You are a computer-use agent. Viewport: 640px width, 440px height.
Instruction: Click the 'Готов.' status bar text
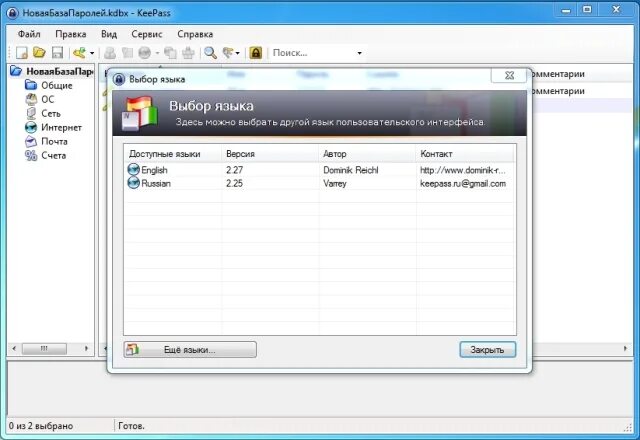click(131, 426)
